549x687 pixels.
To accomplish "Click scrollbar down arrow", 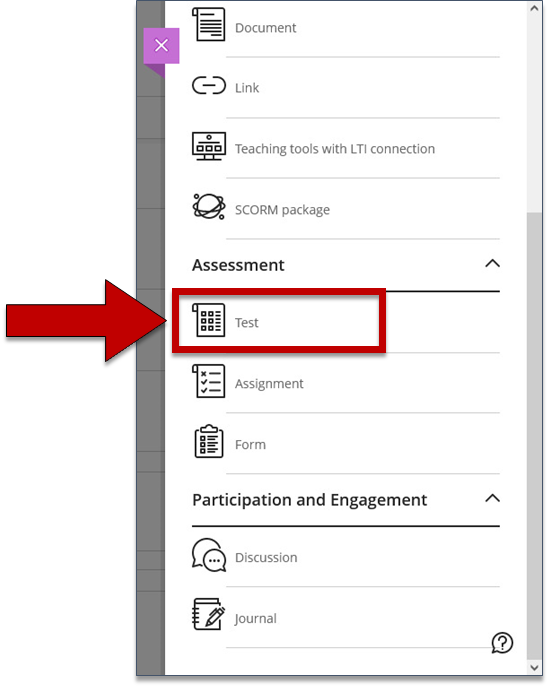I will coord(534,668).
